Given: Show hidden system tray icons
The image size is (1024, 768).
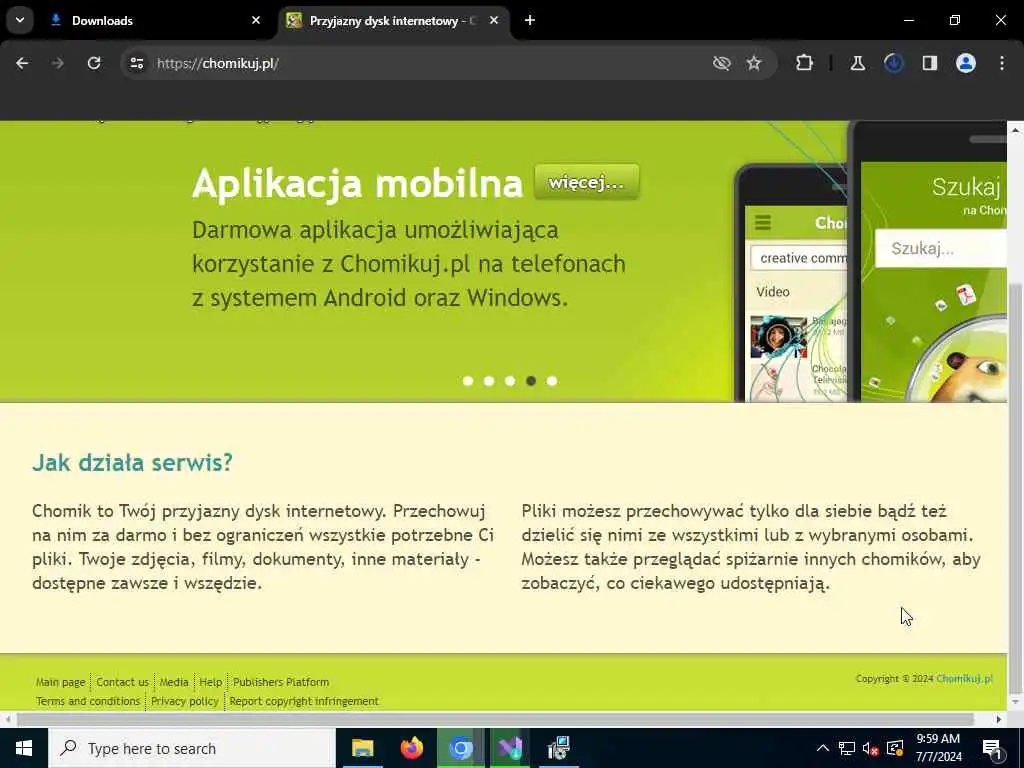Looking at the screenshot, I should (823, 748).
